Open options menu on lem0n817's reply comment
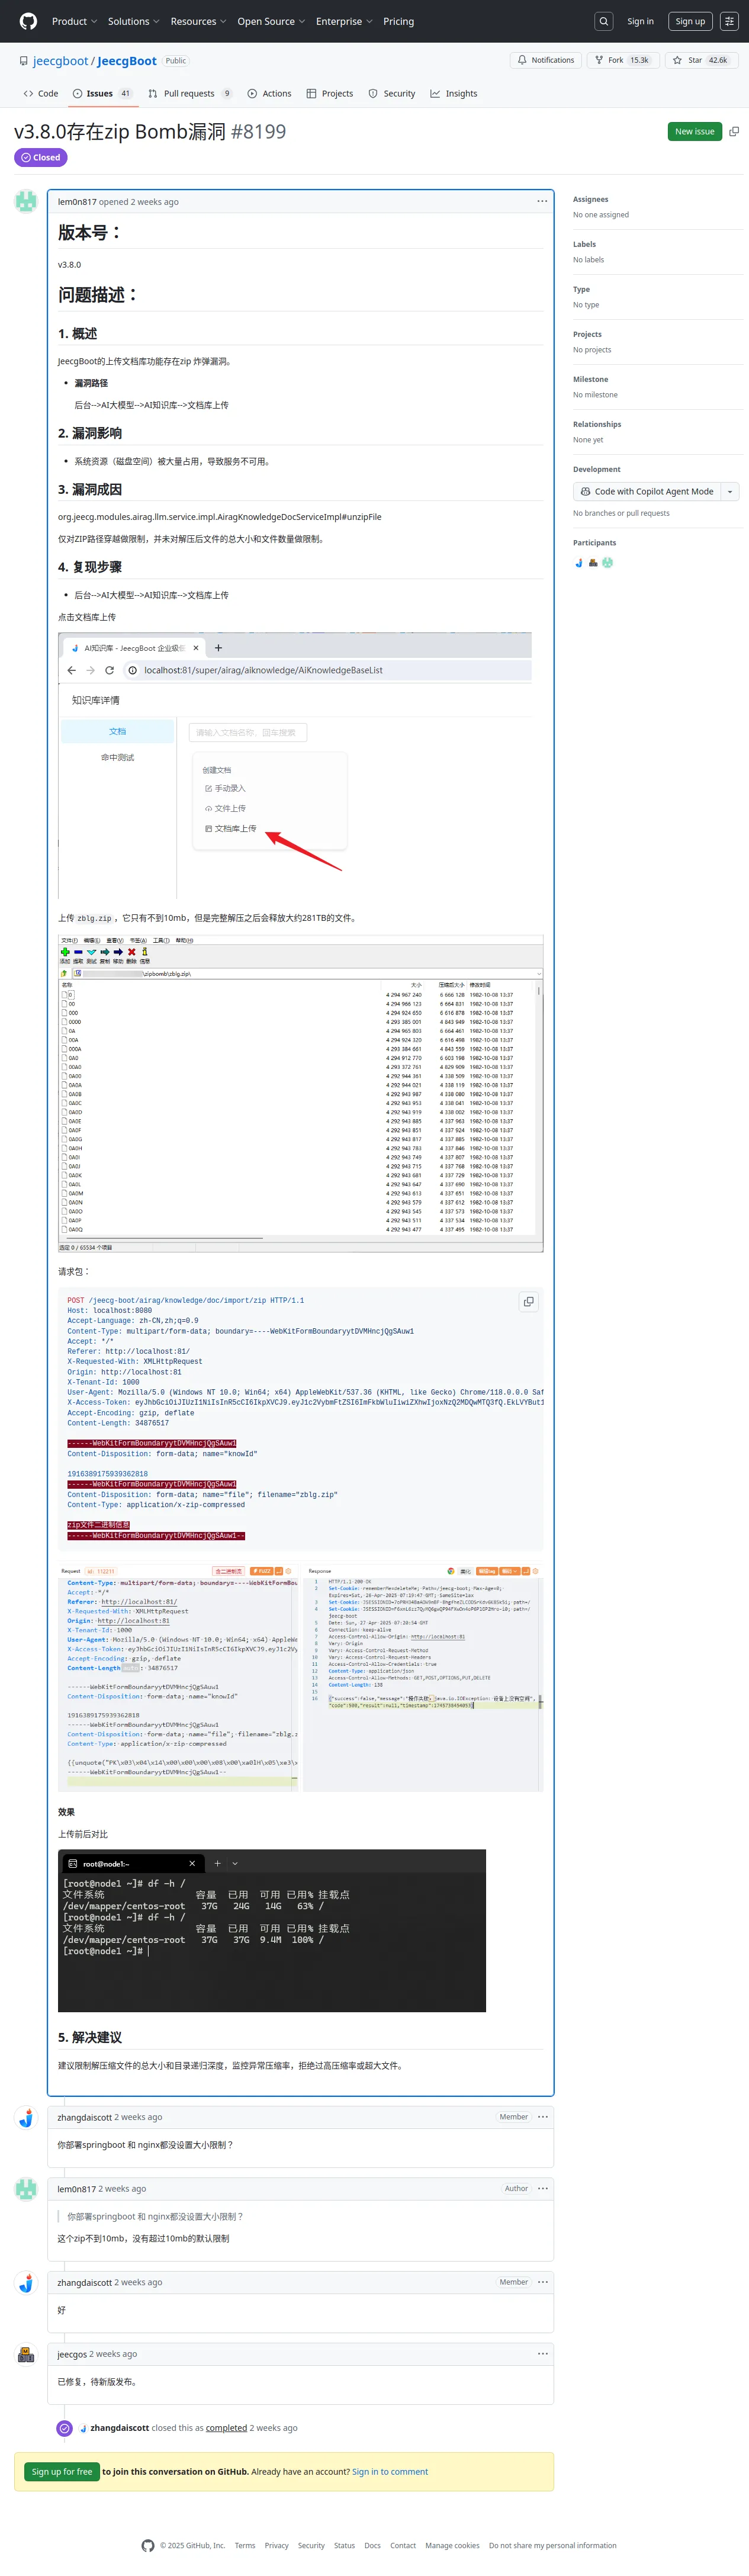This screenshot has width=749, height=2576. [x=542, y=2188]
